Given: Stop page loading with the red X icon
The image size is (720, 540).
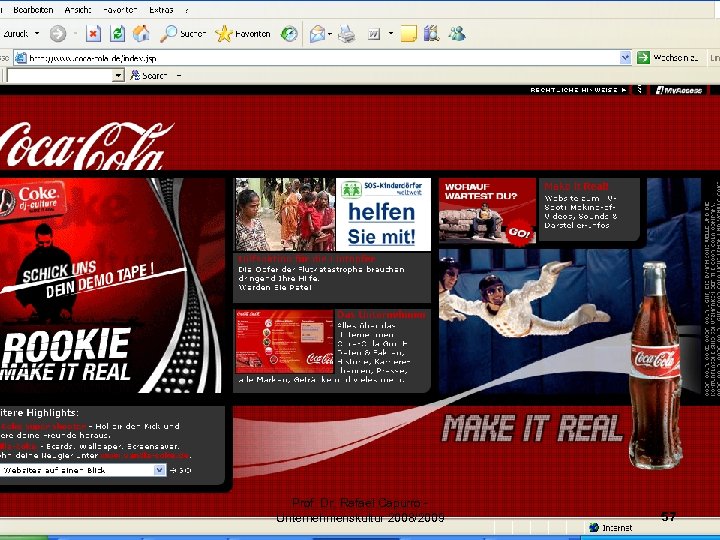Looking at the screenshot, I should pos(93,34).
